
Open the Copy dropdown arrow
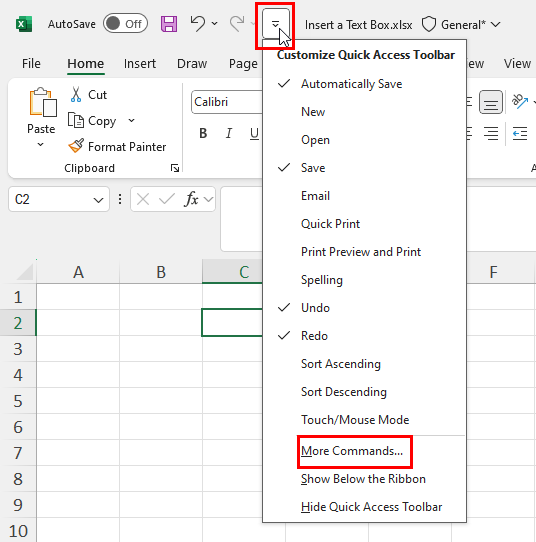click(131, 121)
